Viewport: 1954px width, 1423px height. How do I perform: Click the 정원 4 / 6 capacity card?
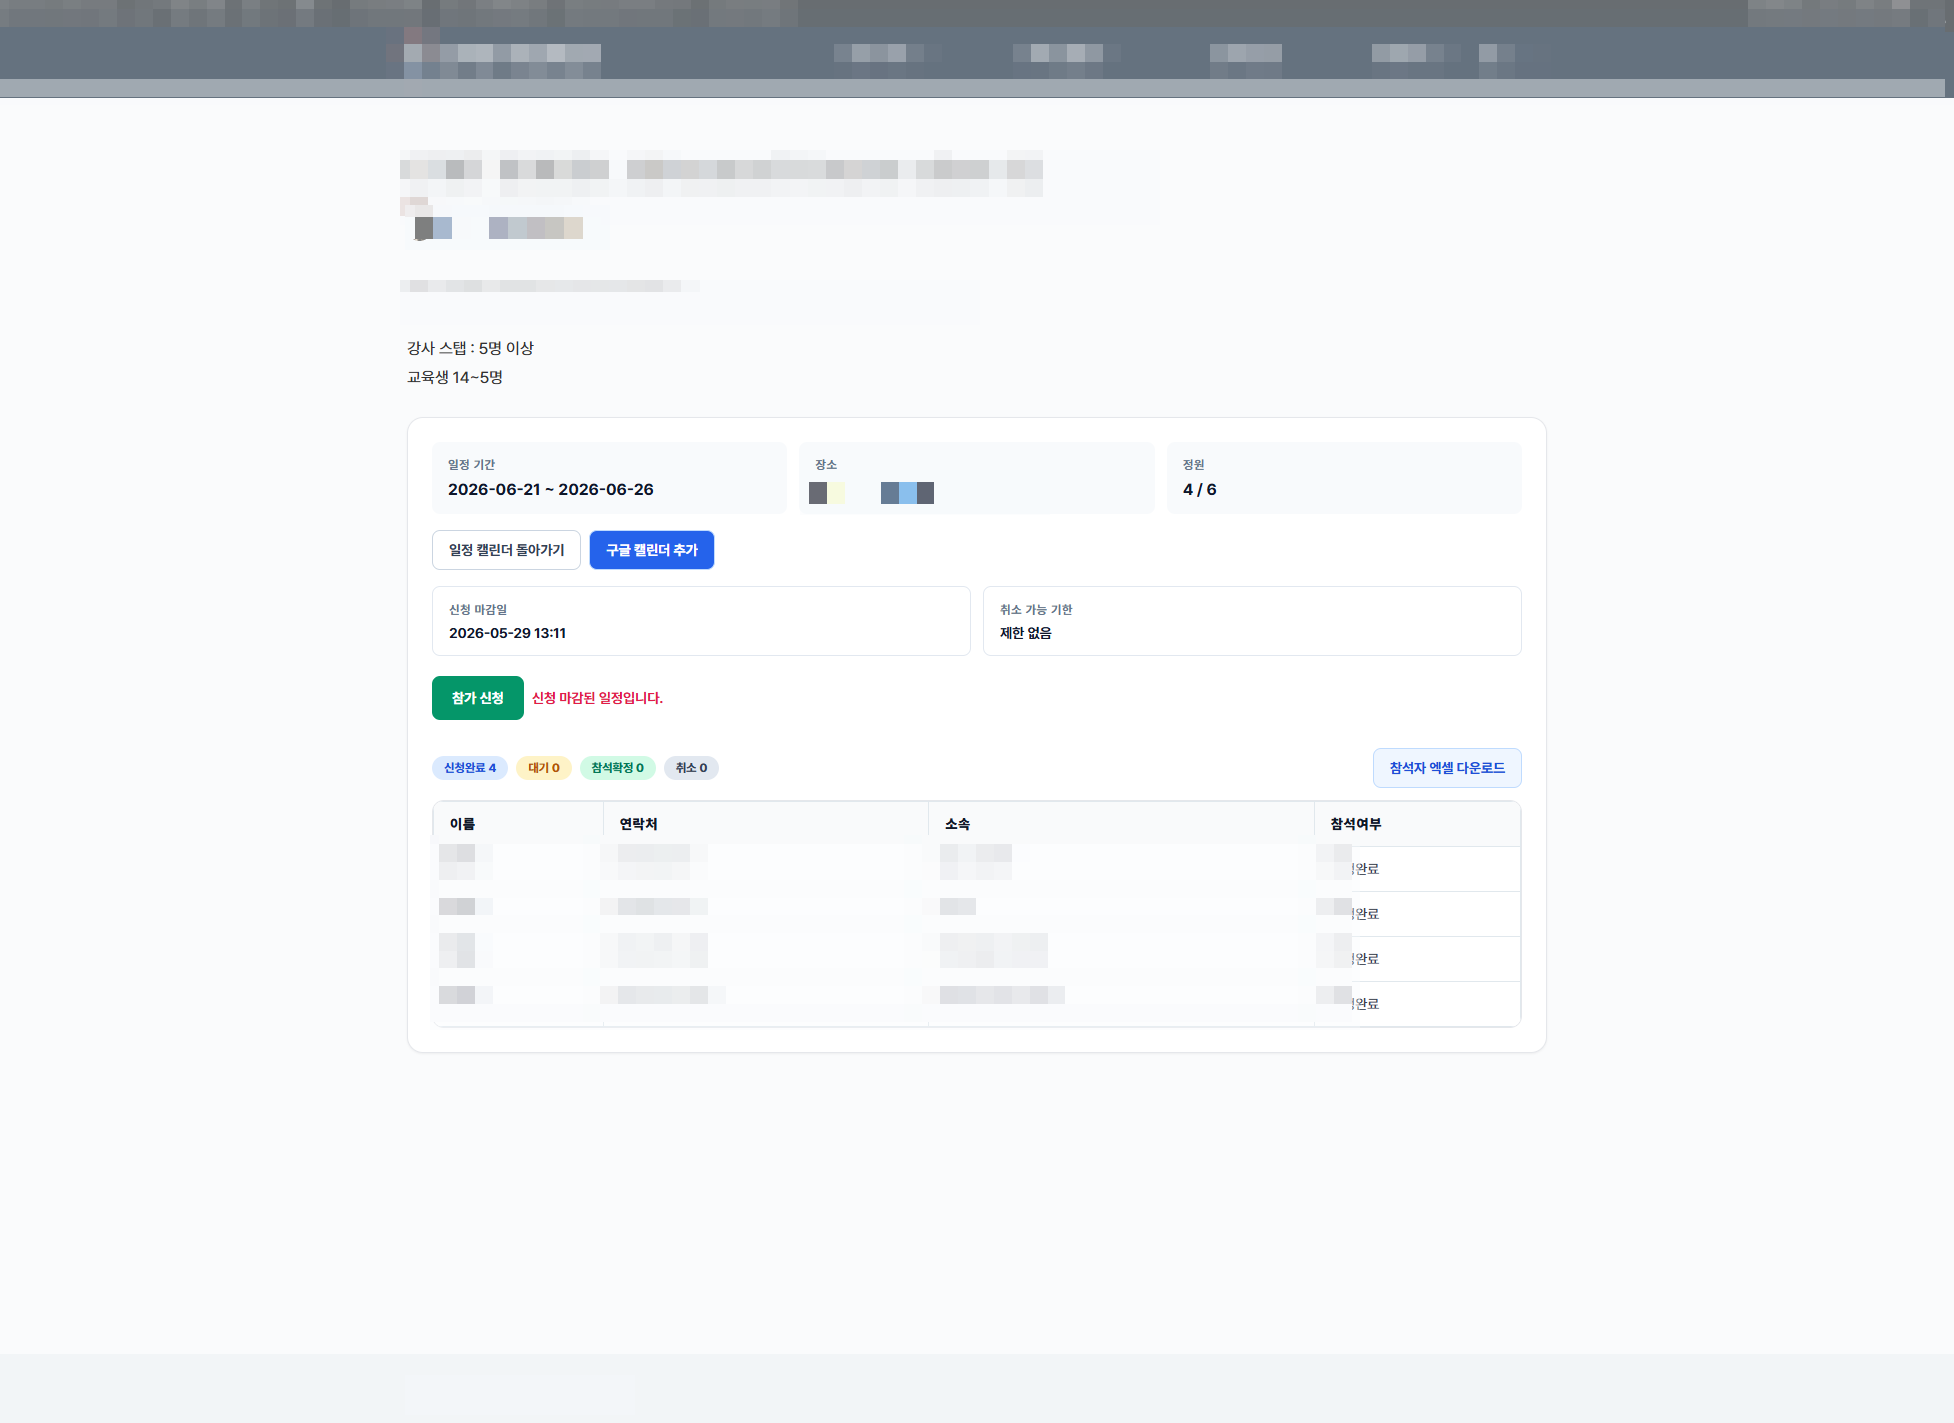[x=1344, y=478]
